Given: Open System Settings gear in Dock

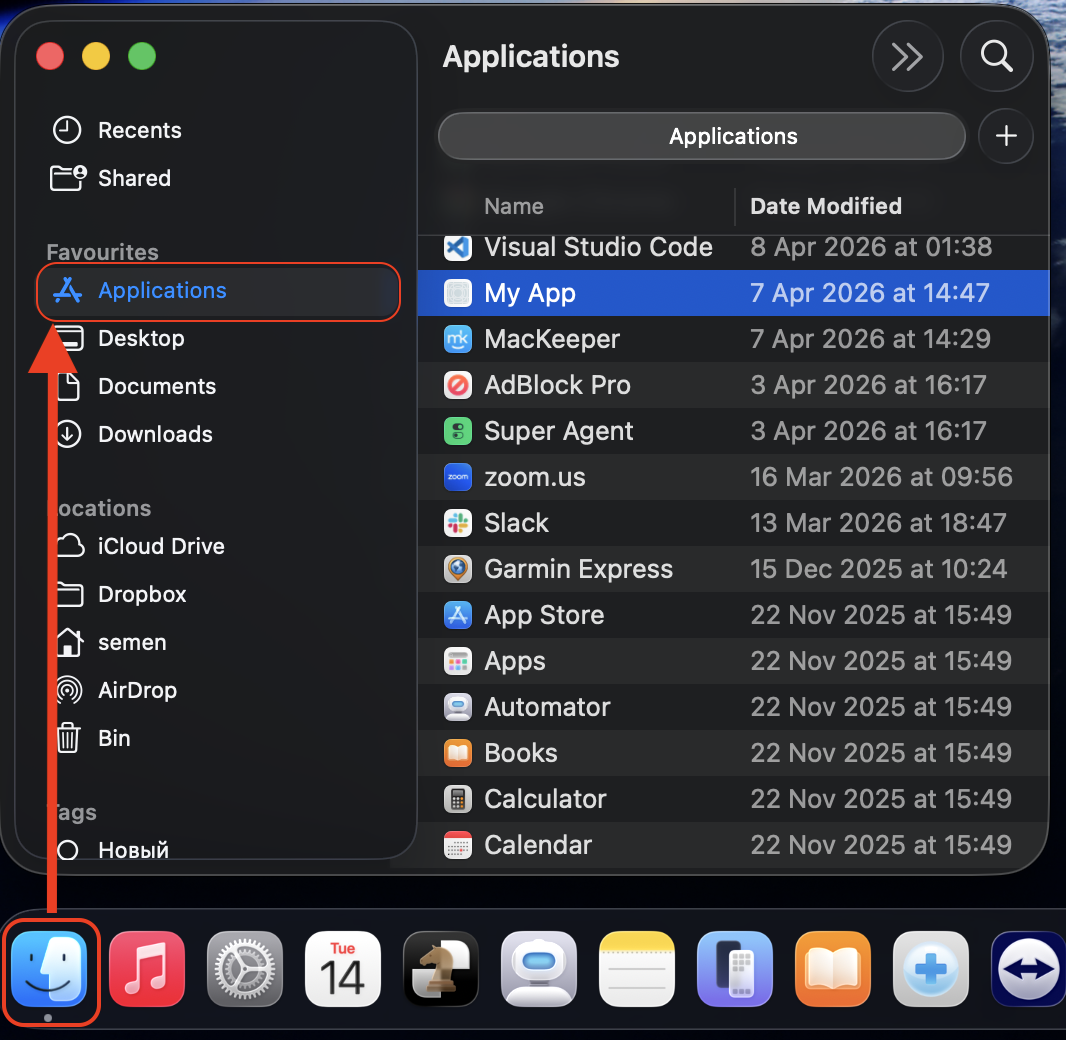Looking at the screenshot, I should pyautogui.click(x=245, y=969).
